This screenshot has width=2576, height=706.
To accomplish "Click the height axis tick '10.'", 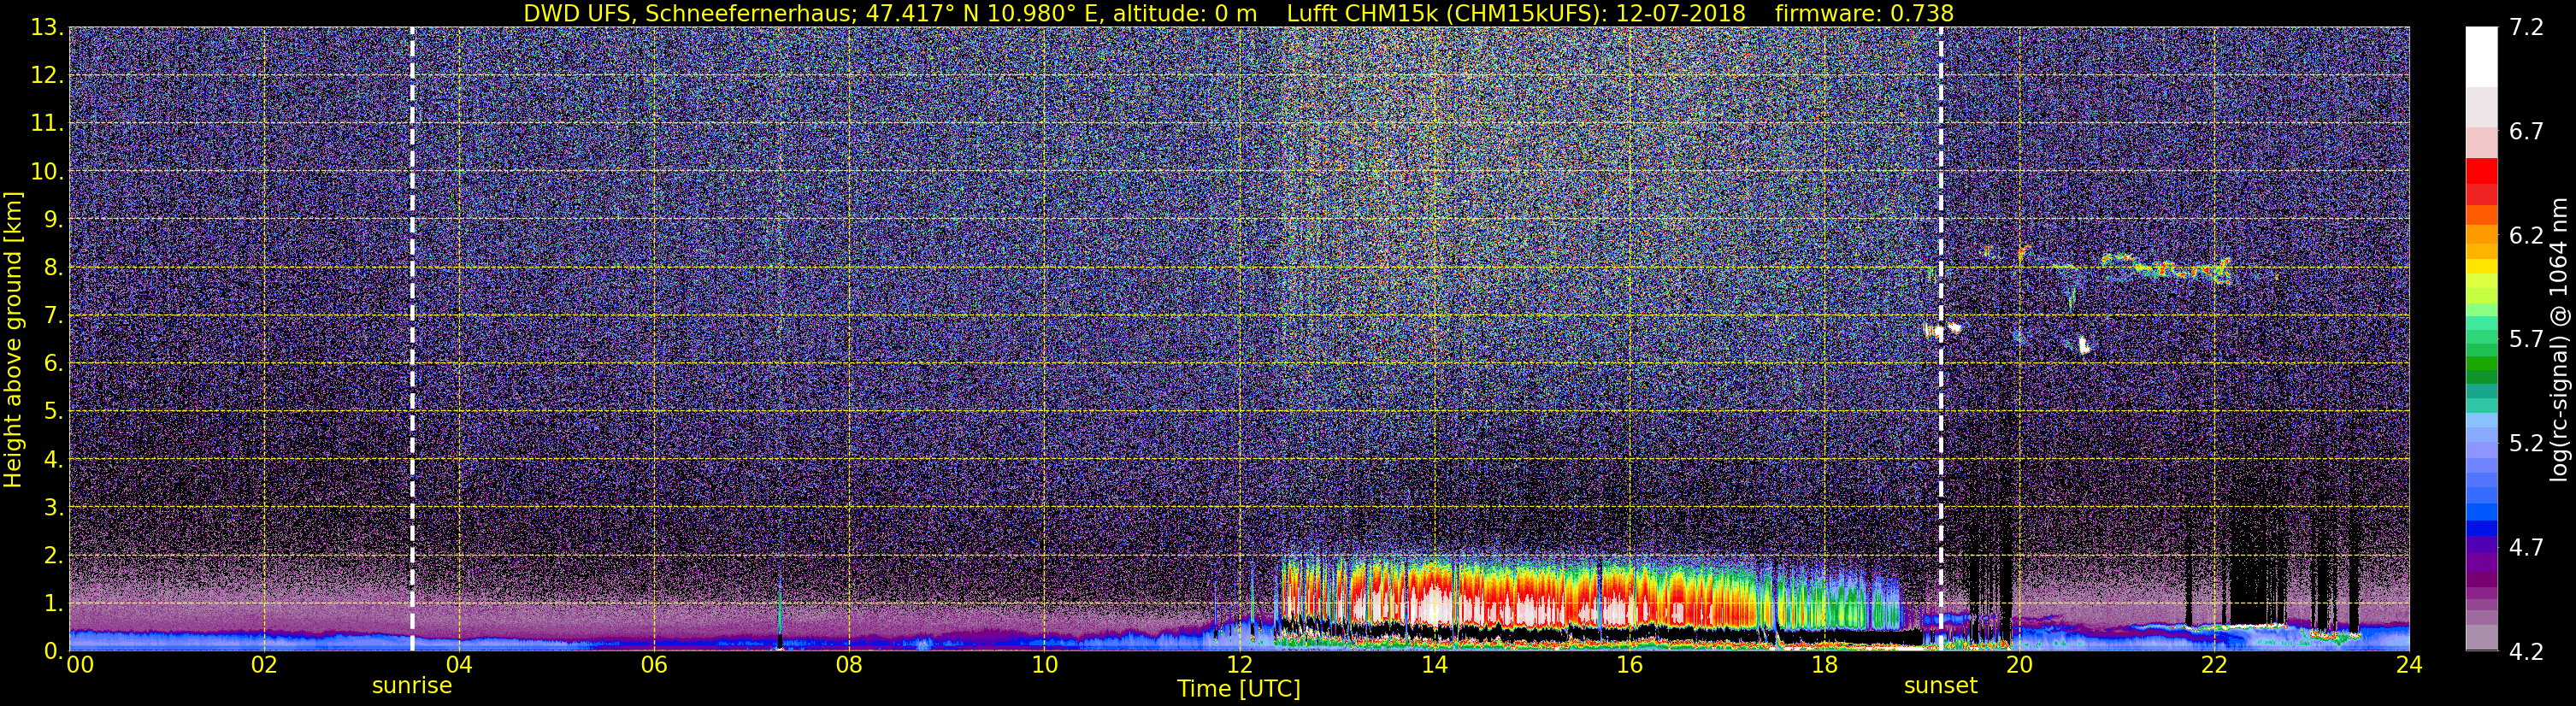I will (47, 171).
